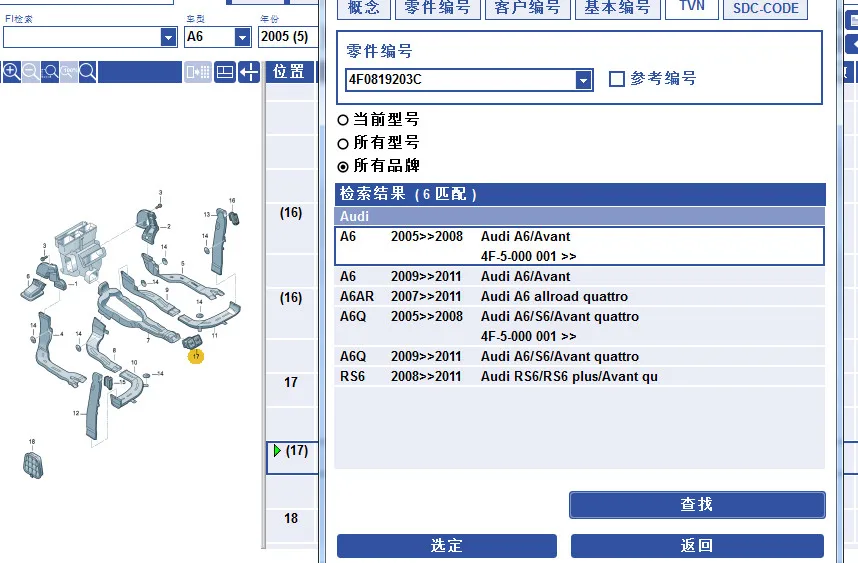Select the position row marked with a green arrow

coord(292,457)
